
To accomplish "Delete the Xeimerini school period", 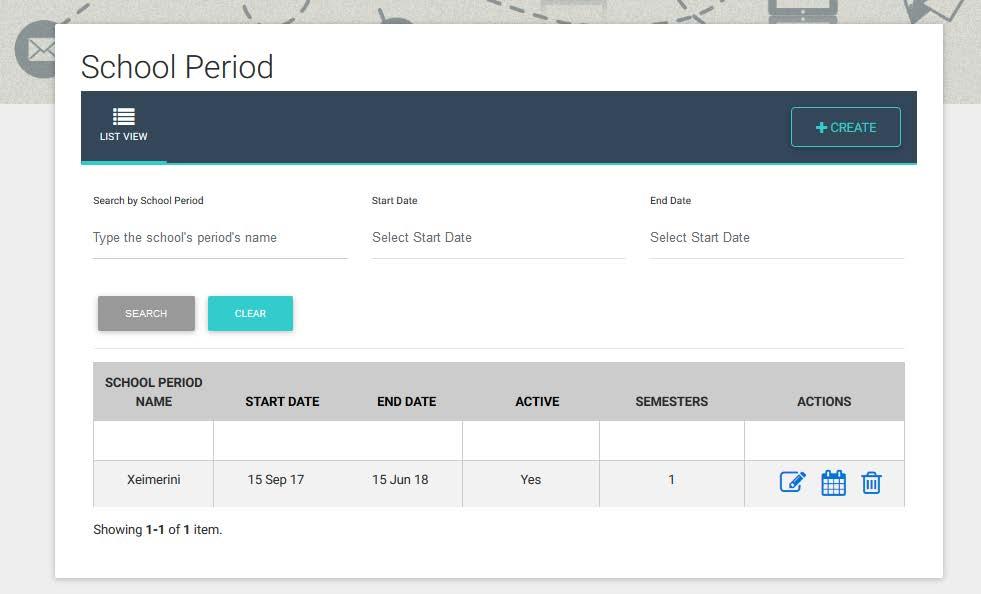I will click(871, 483).
